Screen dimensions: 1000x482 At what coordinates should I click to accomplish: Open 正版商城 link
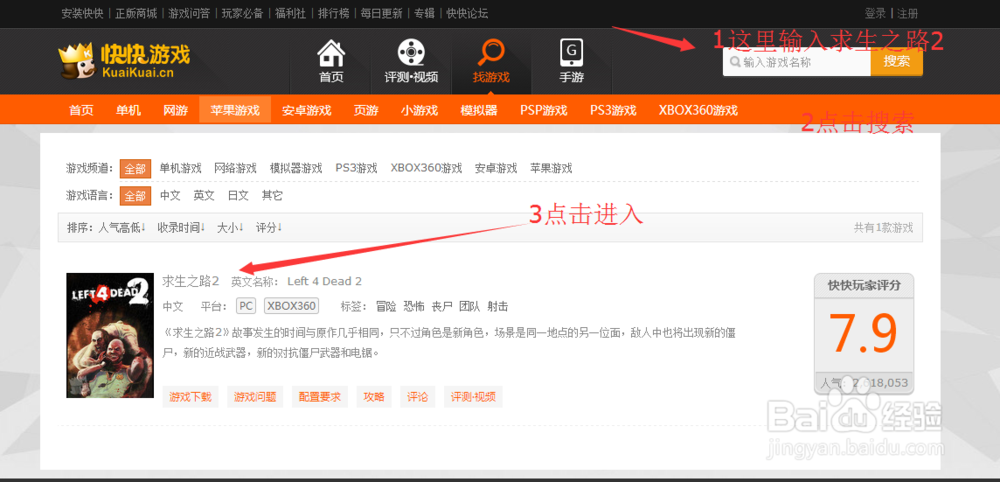tap(136, 13)
